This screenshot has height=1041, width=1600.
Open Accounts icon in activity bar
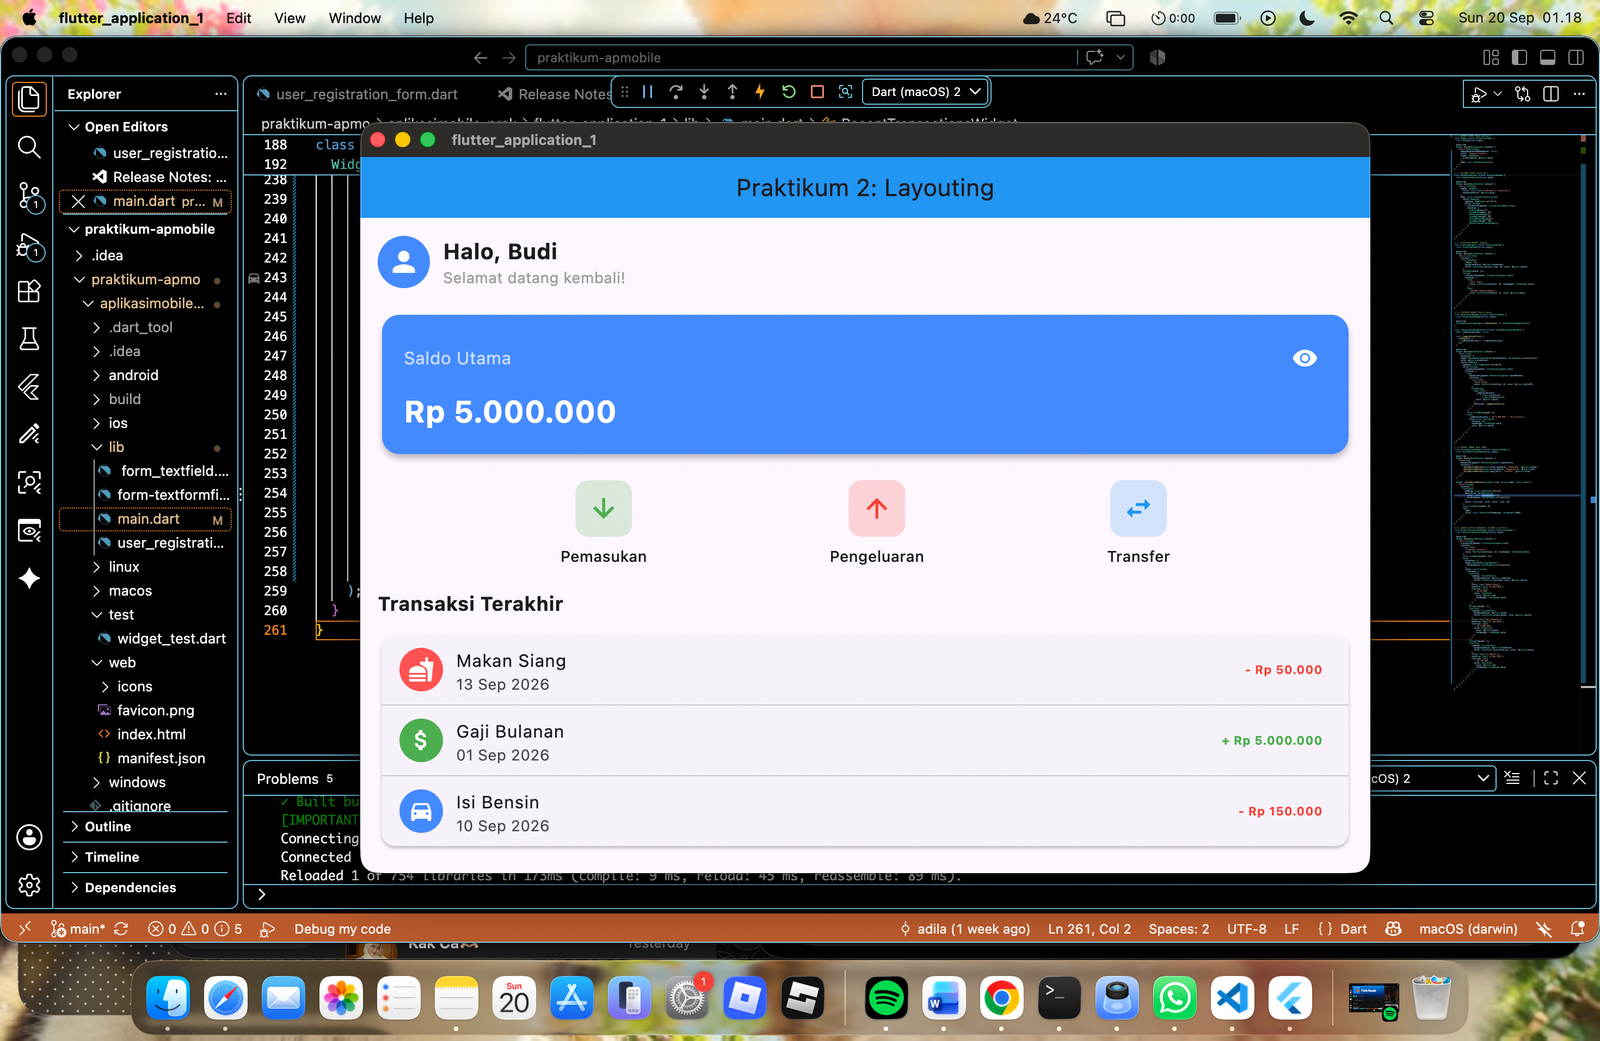[x=29, y=837]
